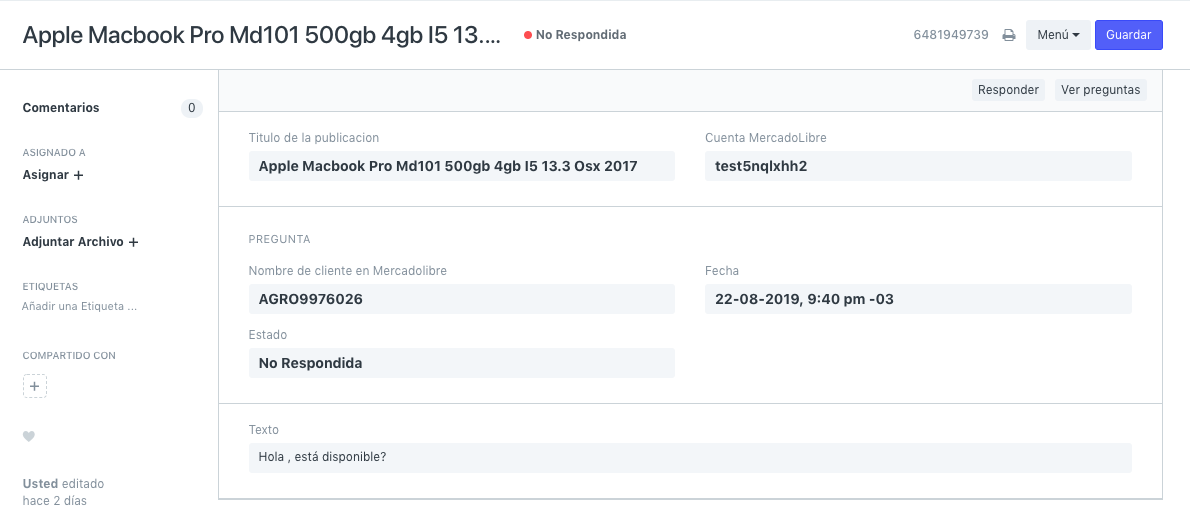Add a shared user with the plus box
Viewport: 1190px width, 510px height.
pos(34,386)
